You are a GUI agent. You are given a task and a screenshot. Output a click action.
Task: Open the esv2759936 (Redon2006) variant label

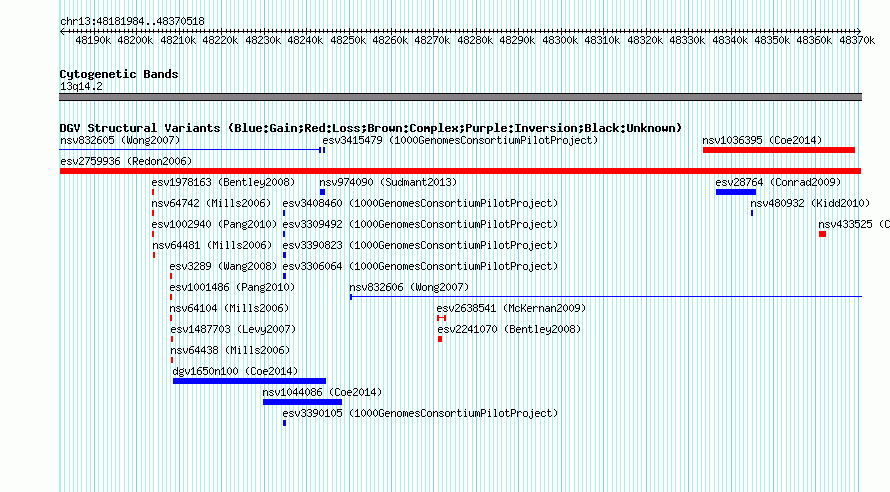126,161
